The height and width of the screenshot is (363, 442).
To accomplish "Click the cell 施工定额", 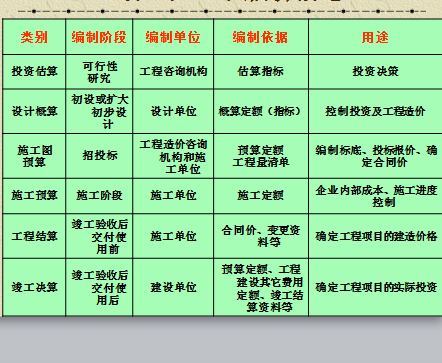I will click(261, 196).
